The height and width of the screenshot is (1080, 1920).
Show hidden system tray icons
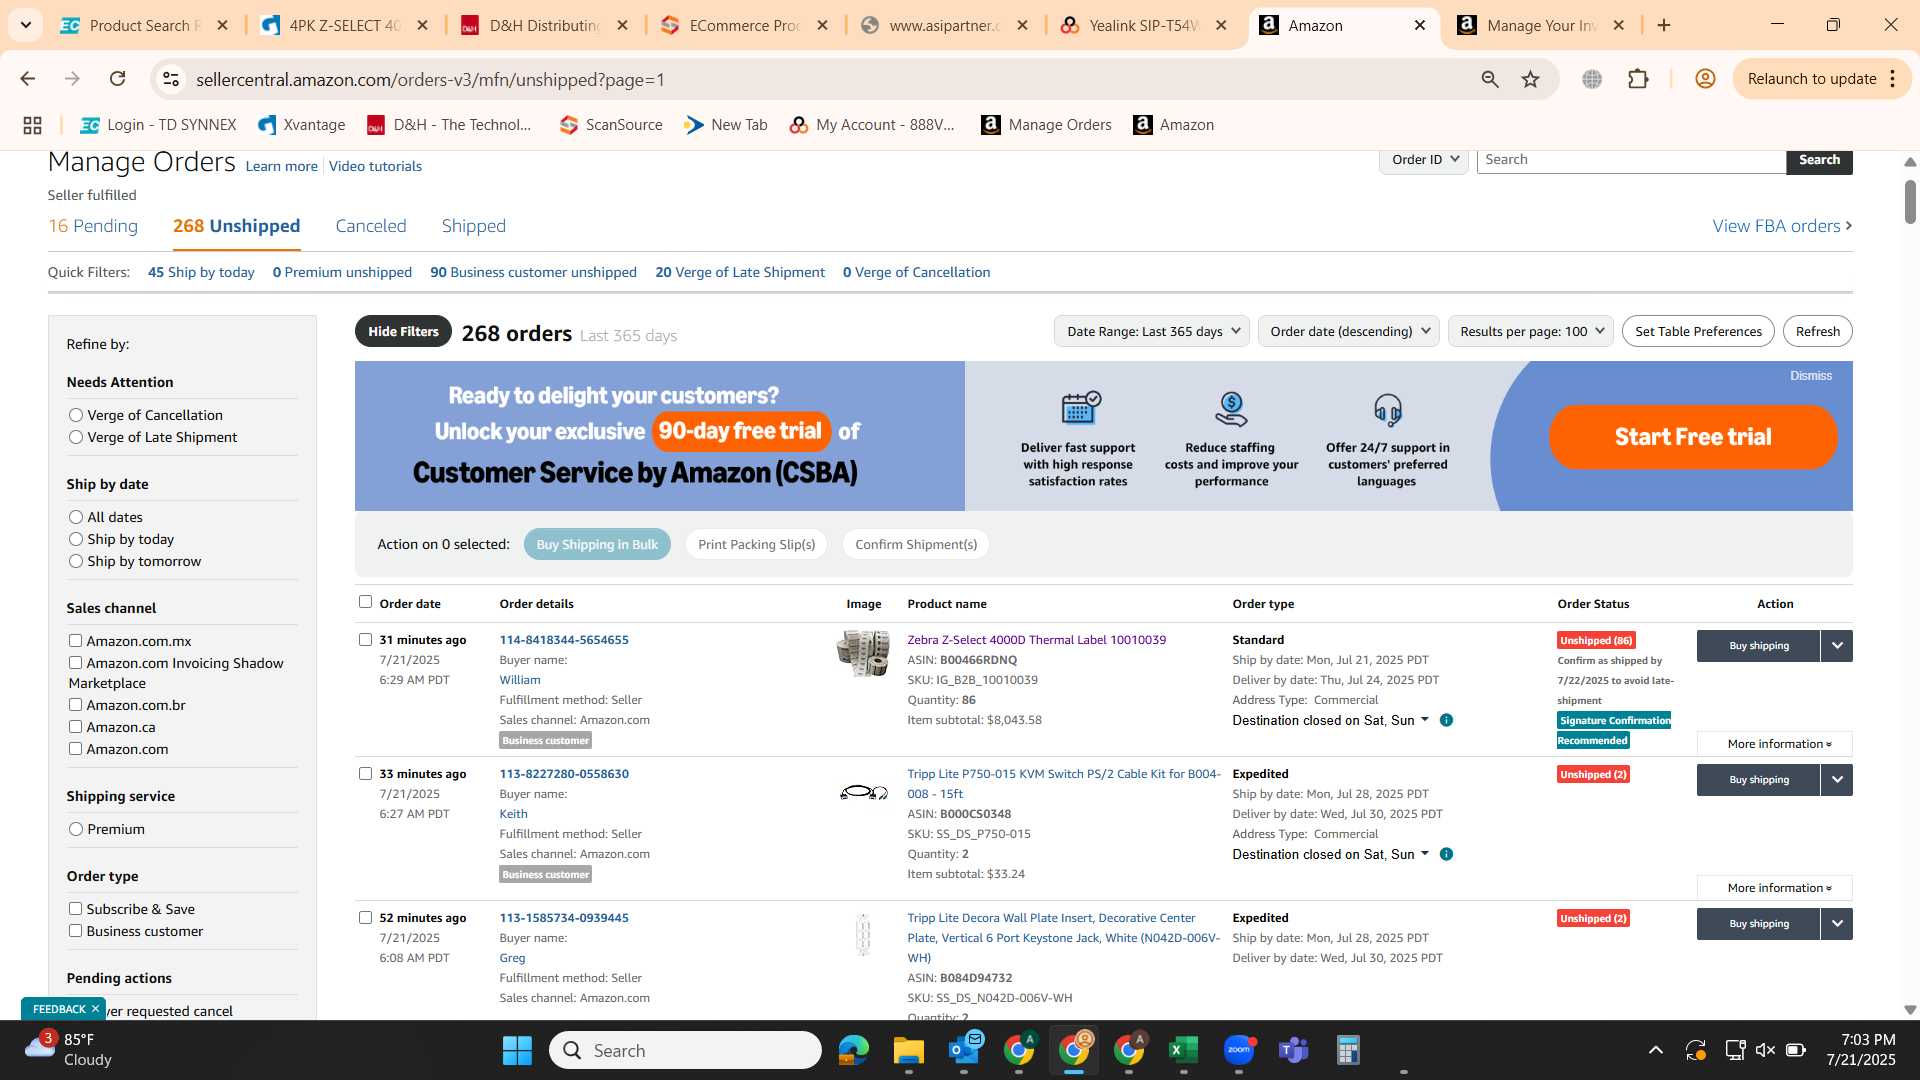pyautogui.click(x=1656, y=1050)
